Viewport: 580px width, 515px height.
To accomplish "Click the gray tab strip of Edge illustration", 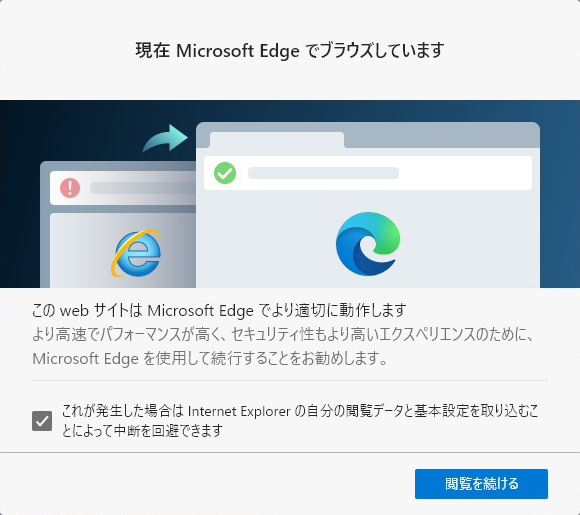I will [x=442, y=135].
